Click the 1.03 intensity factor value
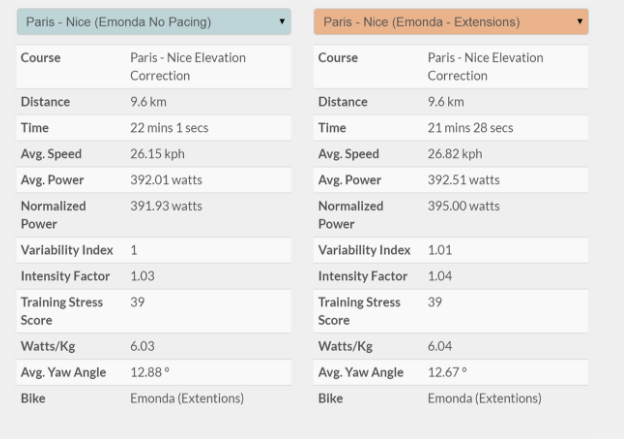Image resolution: width=624 pixels, height=439 pixels. [x=142, y=276]
